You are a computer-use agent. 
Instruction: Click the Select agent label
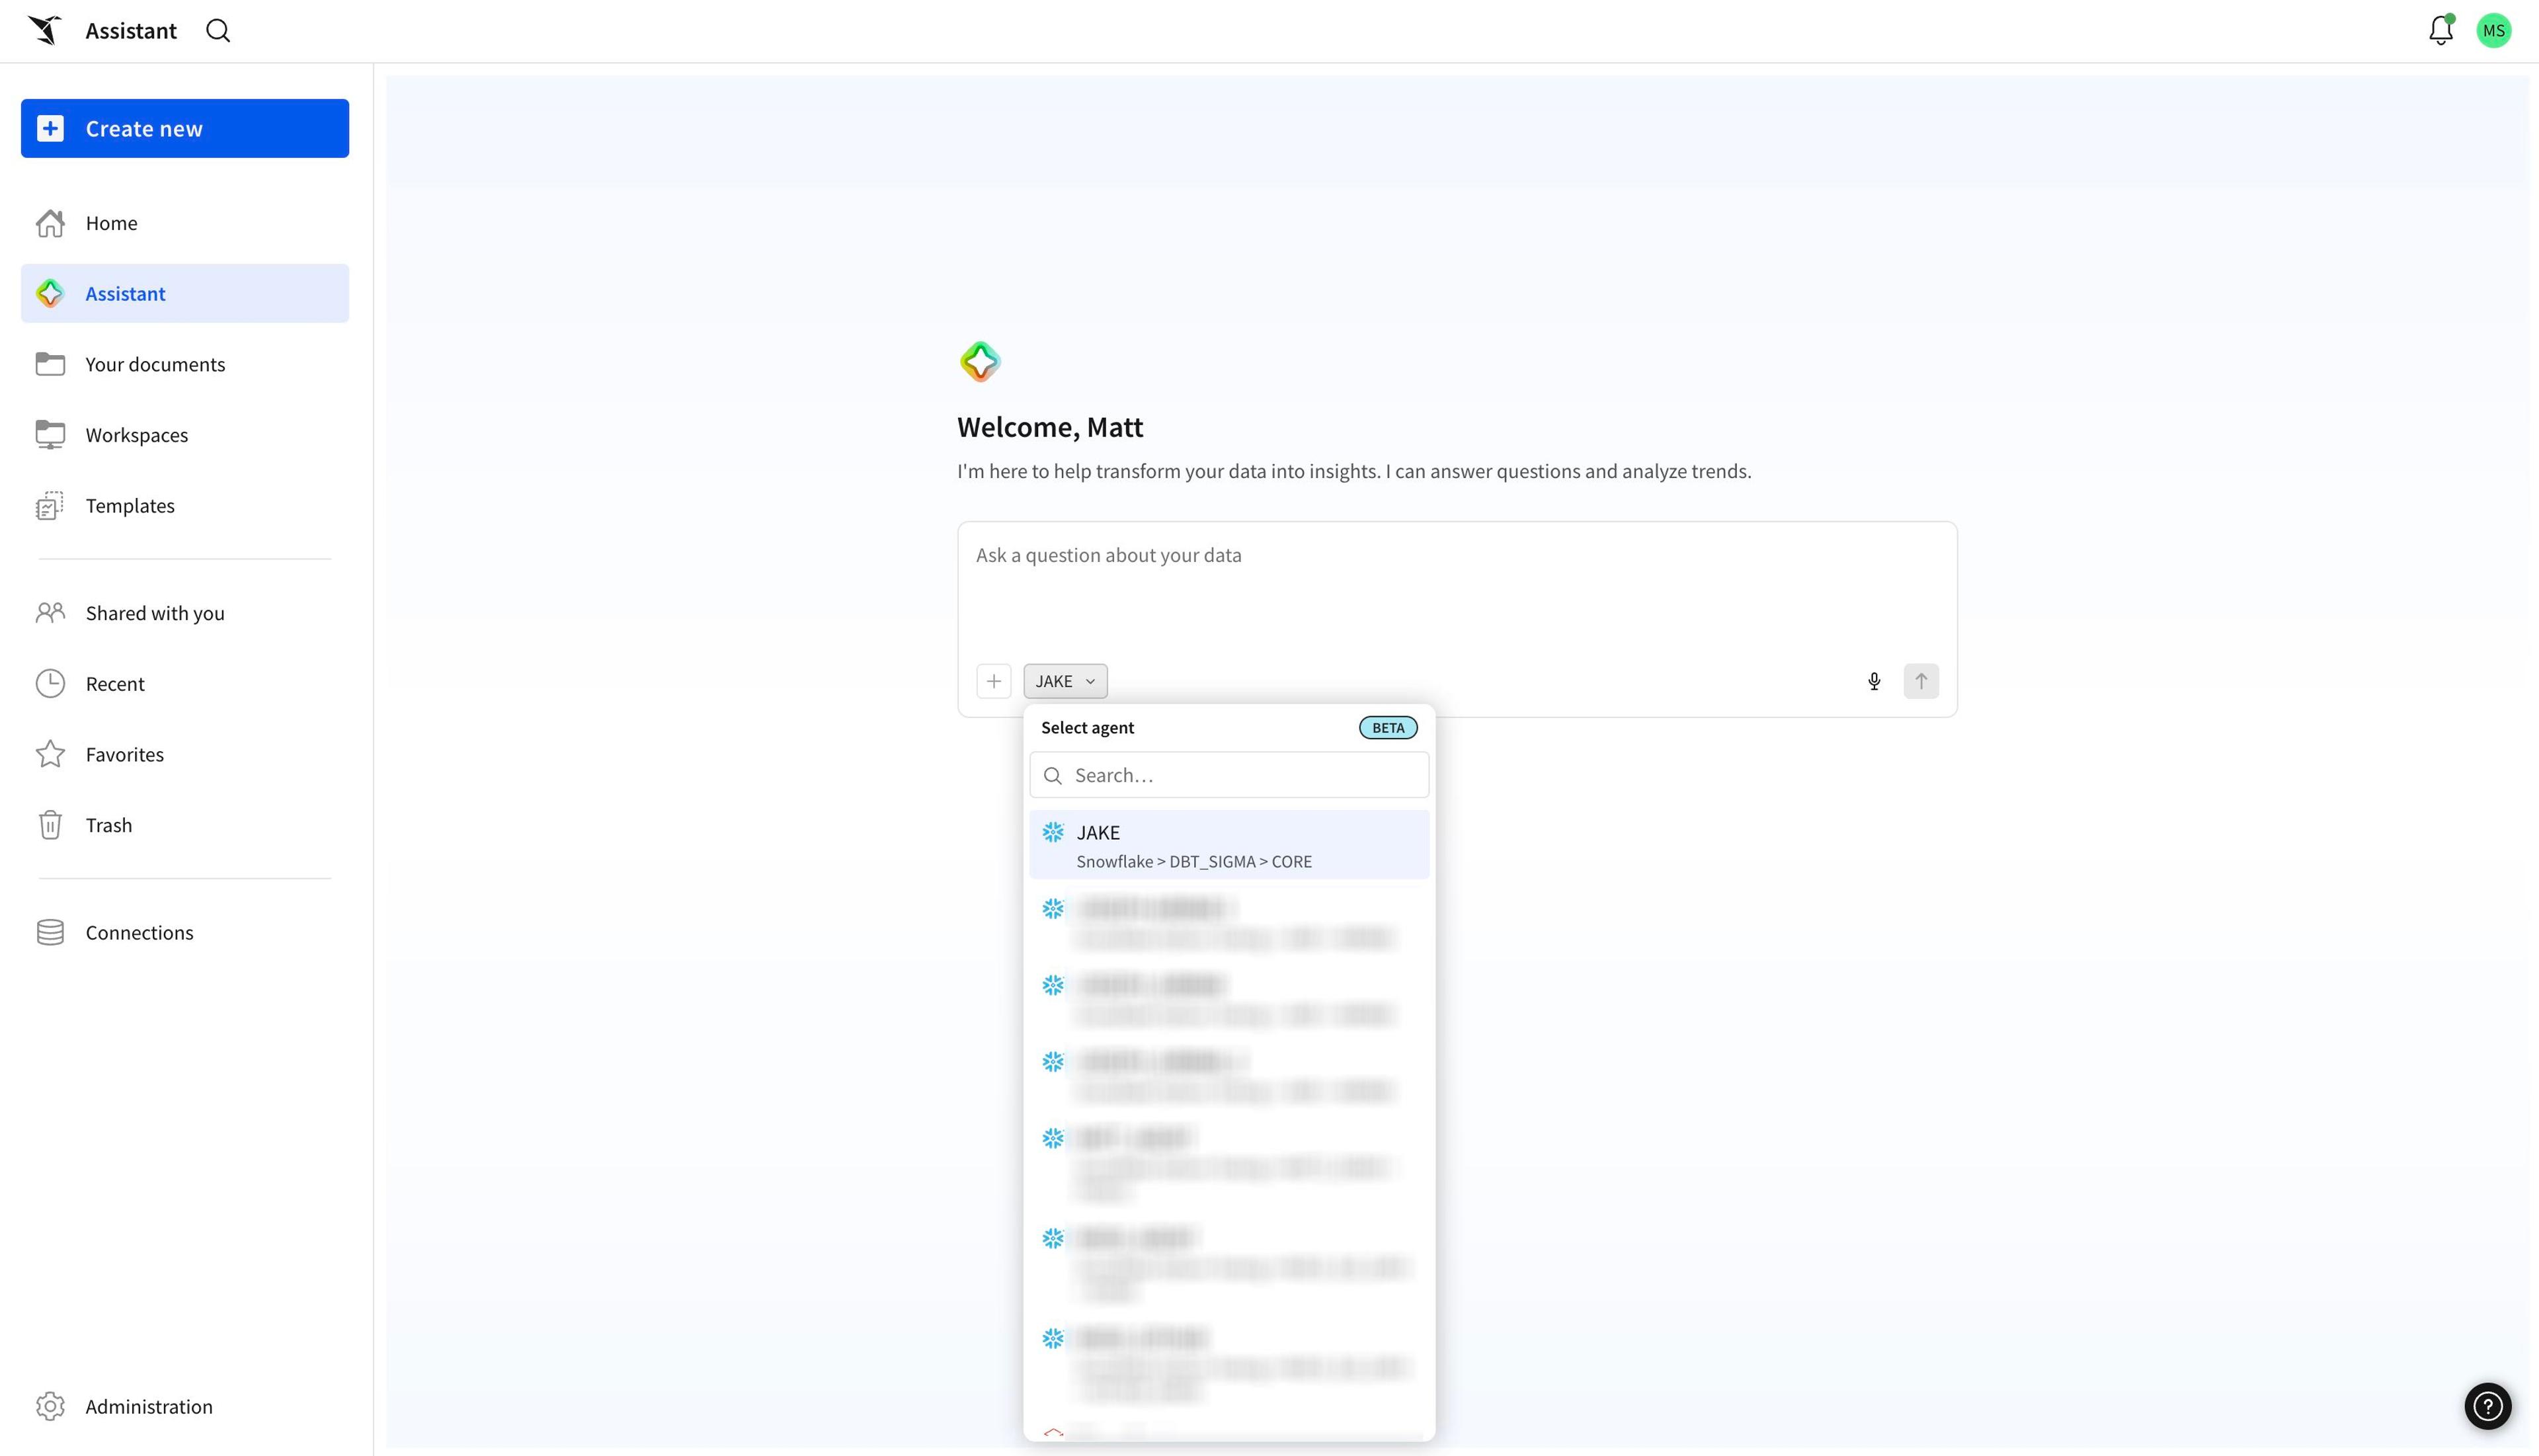pos(1087,727)
